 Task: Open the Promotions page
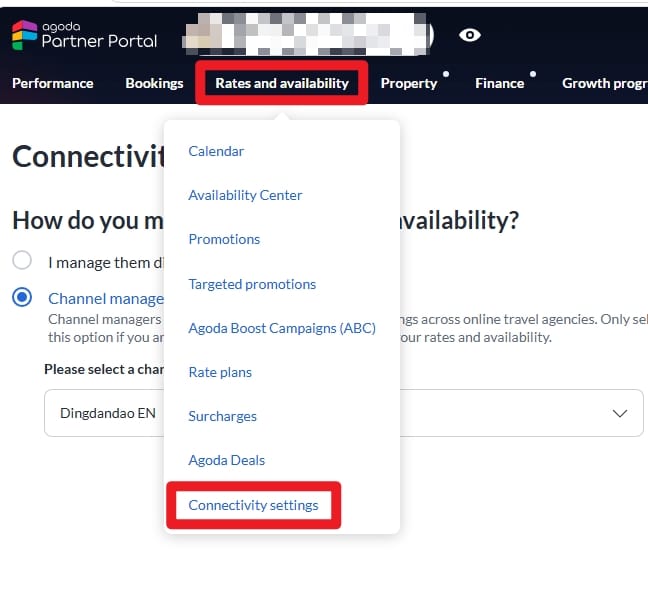pos(224,239)
